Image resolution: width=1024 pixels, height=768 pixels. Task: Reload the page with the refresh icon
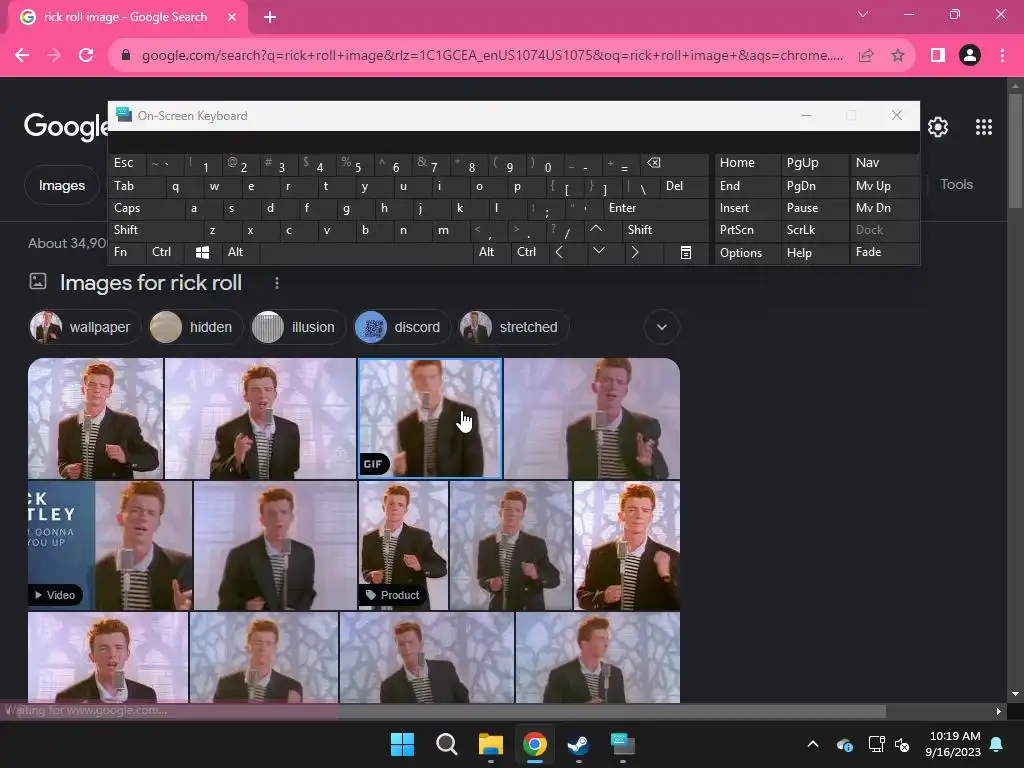click(86, 56)
